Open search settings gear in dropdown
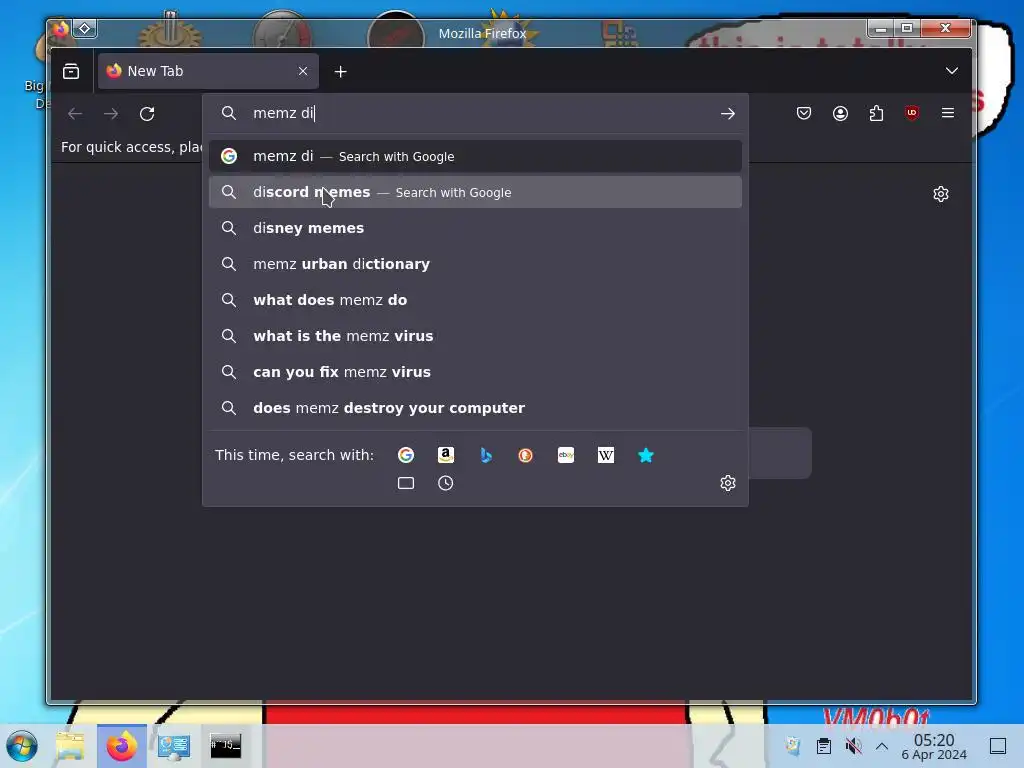This screenshot has height=768, width=1024. 728,483
